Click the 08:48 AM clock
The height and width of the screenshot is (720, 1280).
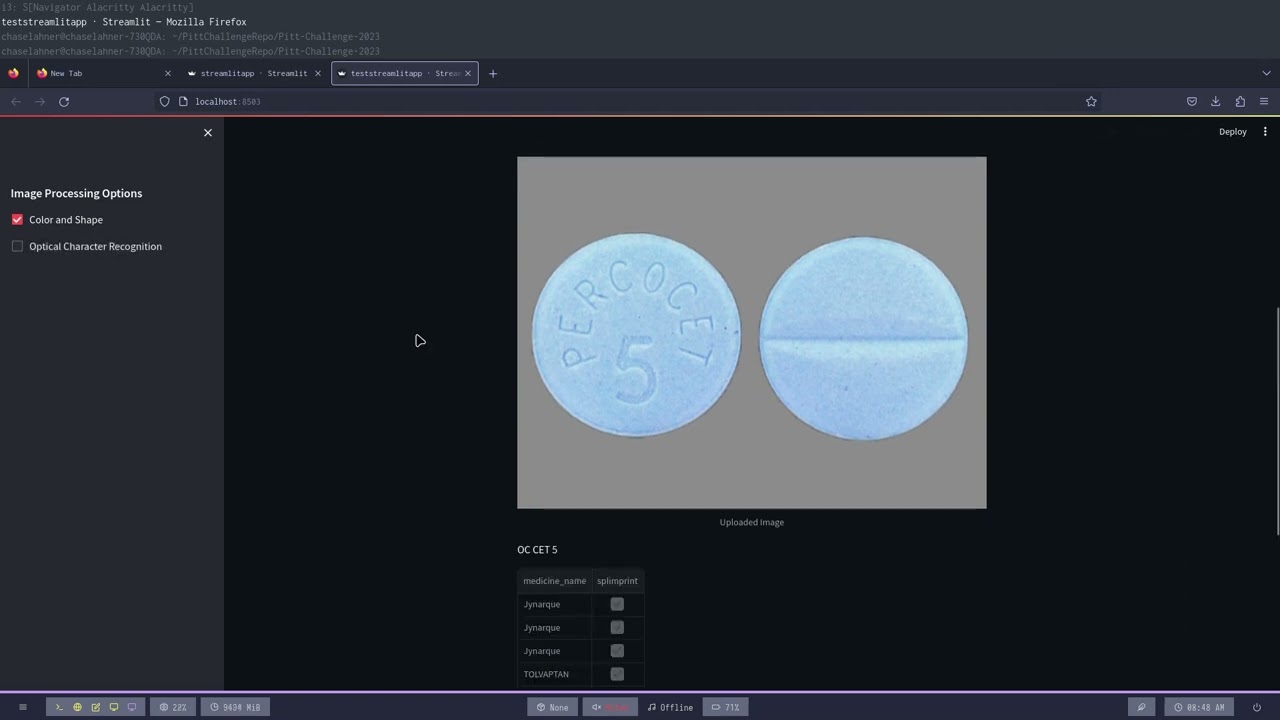(1199, 707)
